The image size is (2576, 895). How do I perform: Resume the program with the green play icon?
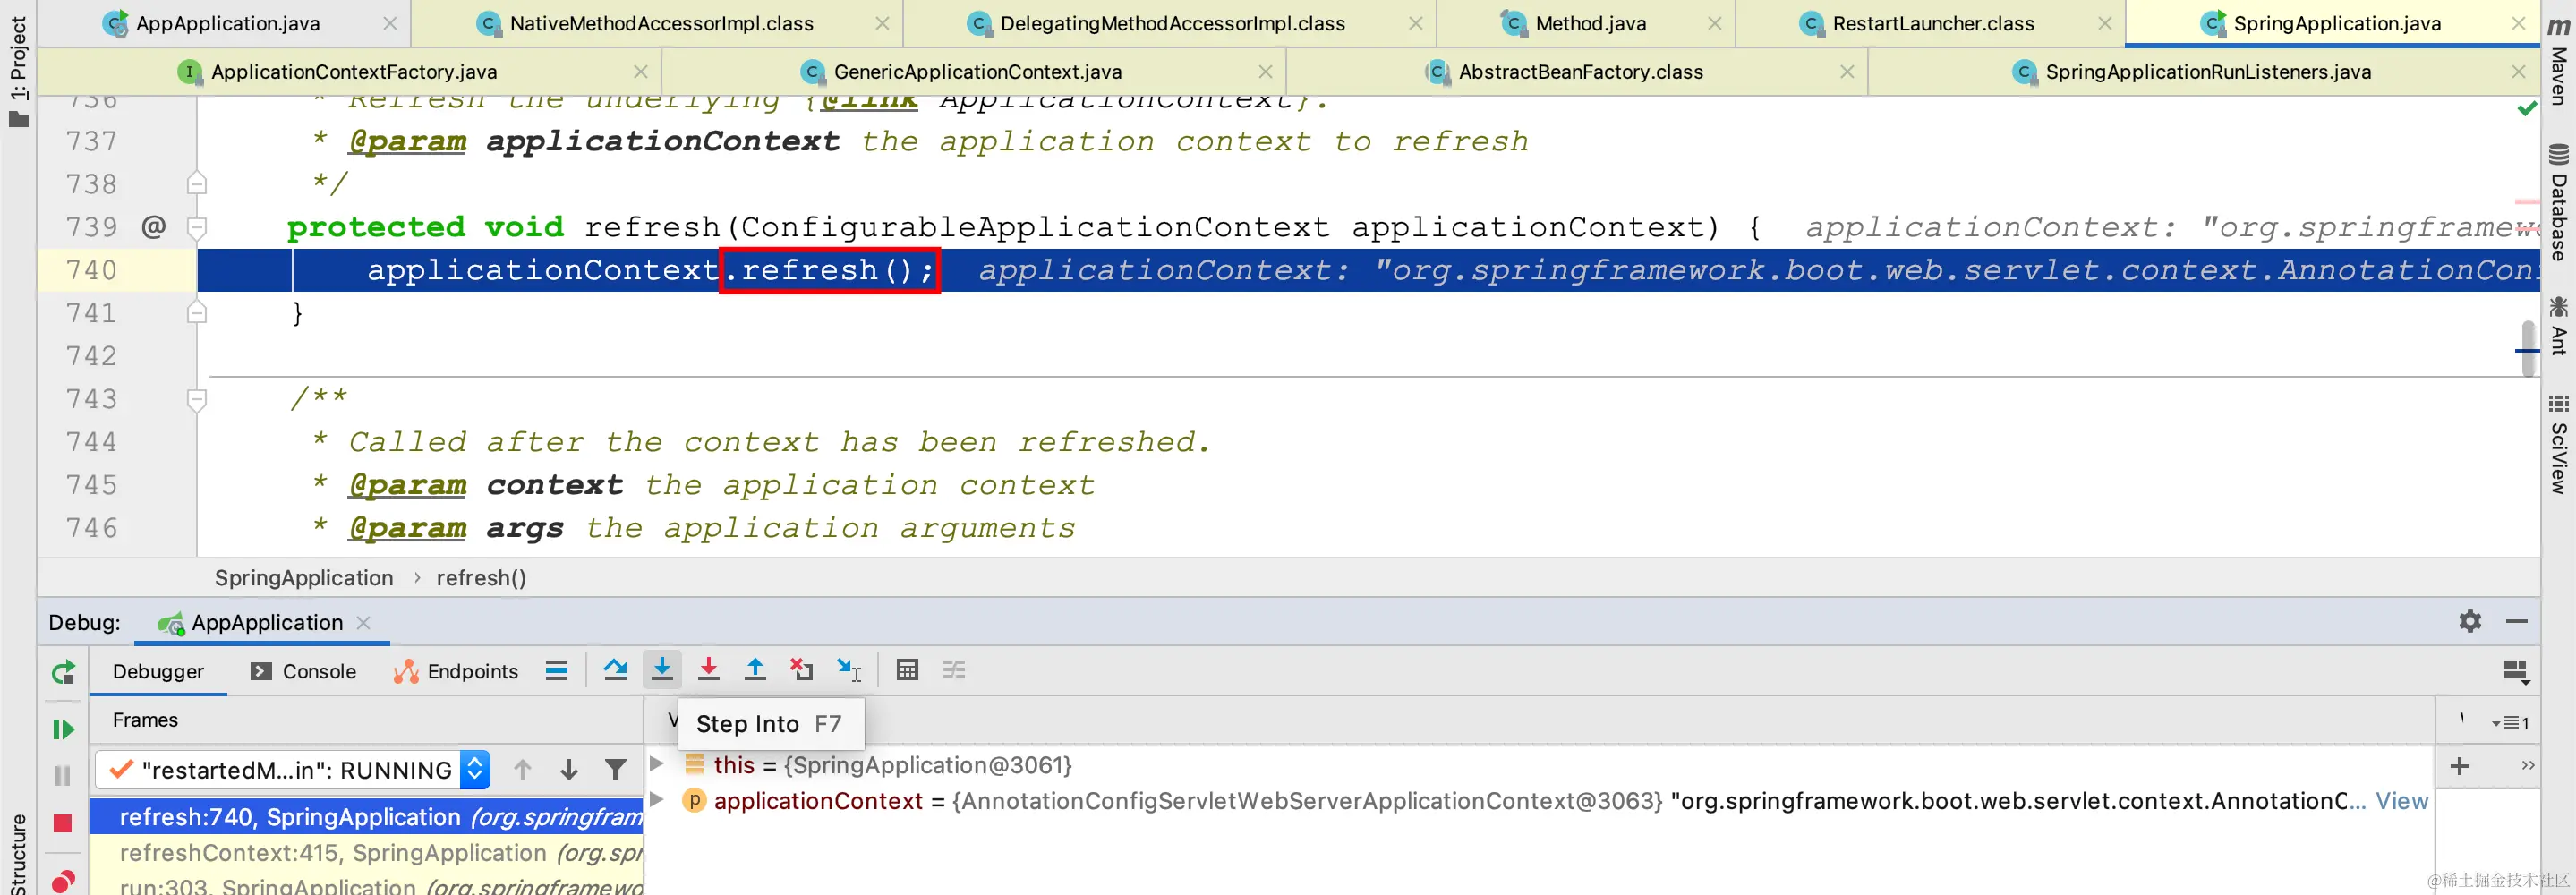point(63,729)
